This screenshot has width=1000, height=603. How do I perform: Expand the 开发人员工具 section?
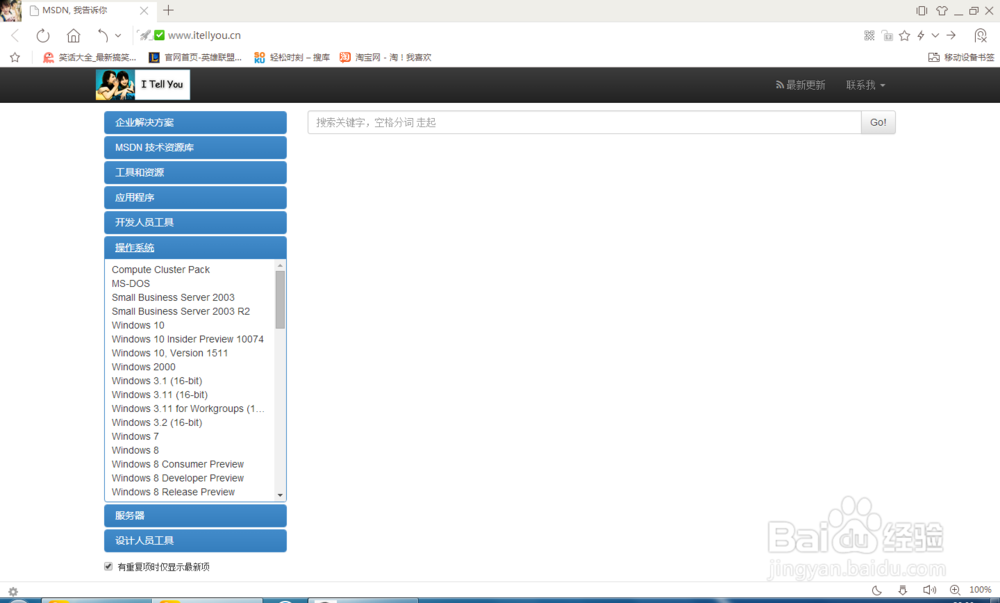(195, 222)
